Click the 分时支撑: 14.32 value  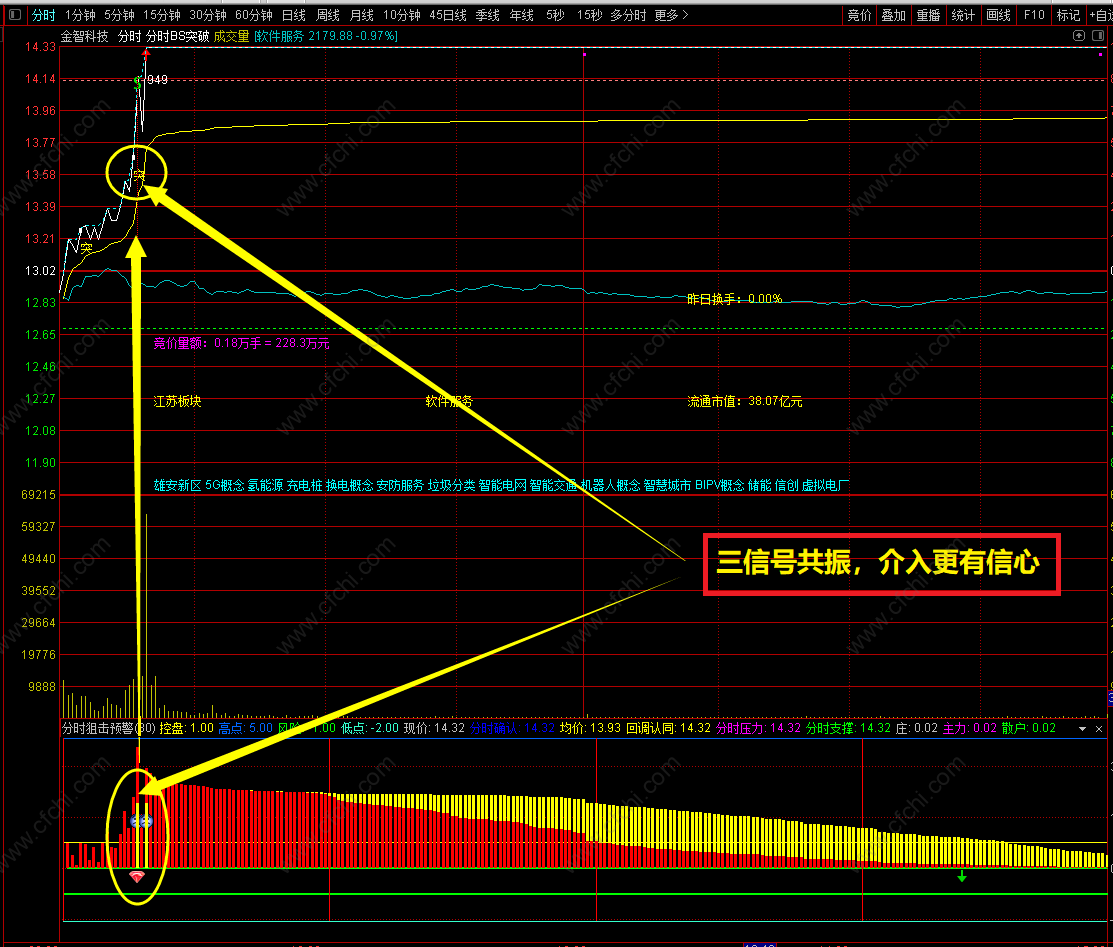[848, 728]
